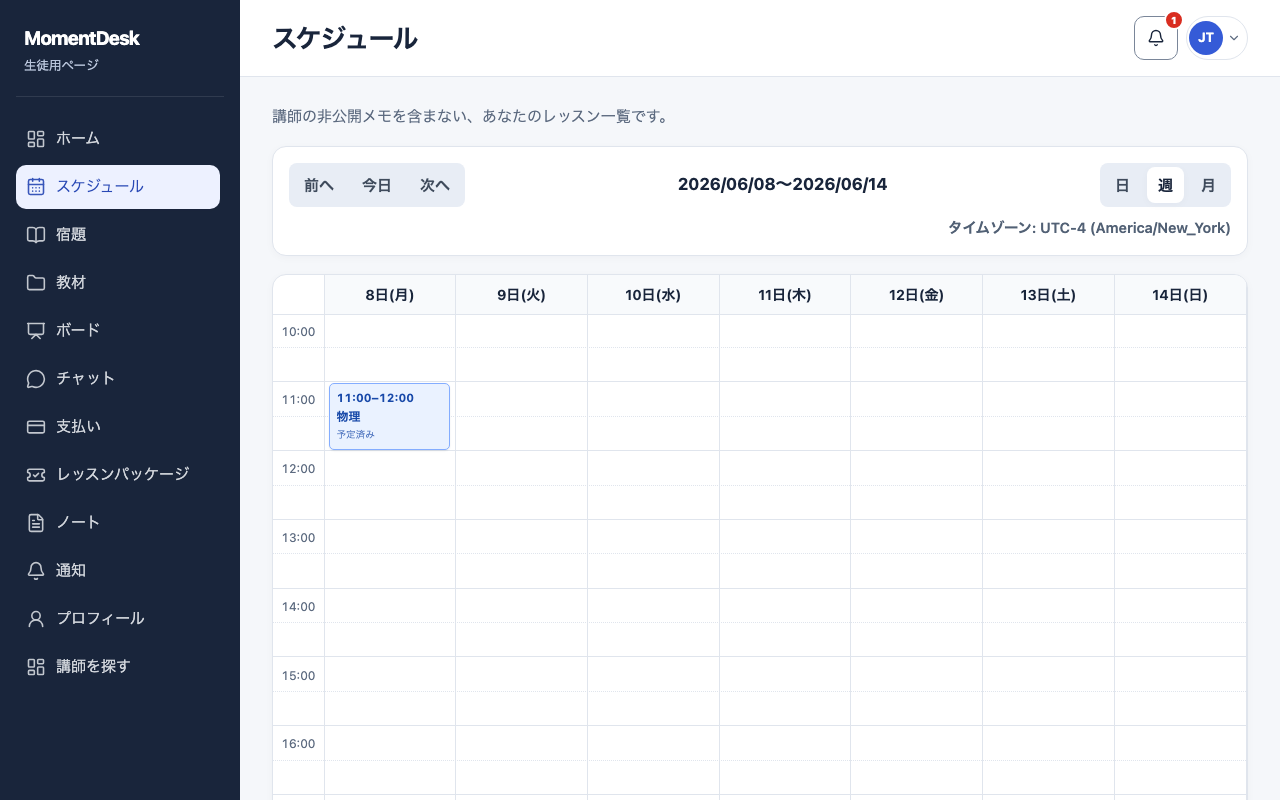Screen dimensions: 1280x800
Task: Click the 12日(金) column header
Action: click(x=916, y=295)
